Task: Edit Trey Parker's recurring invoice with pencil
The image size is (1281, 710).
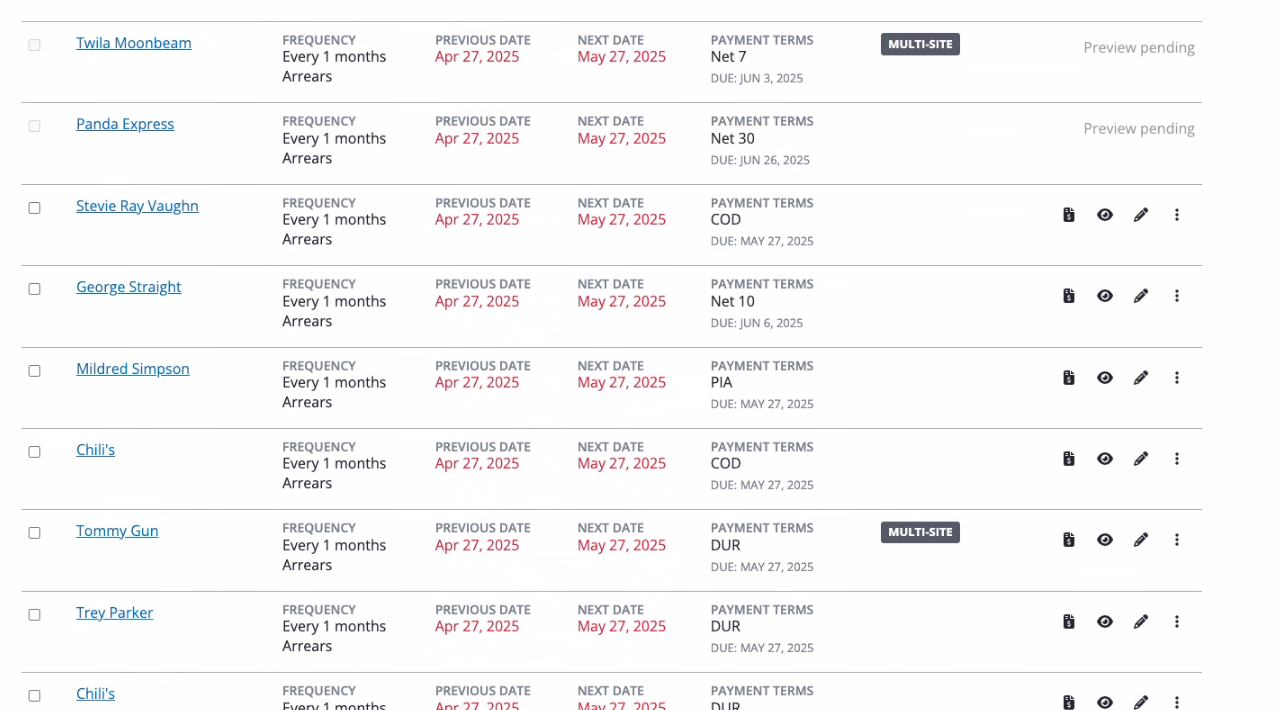Action: pos(1141,622)
